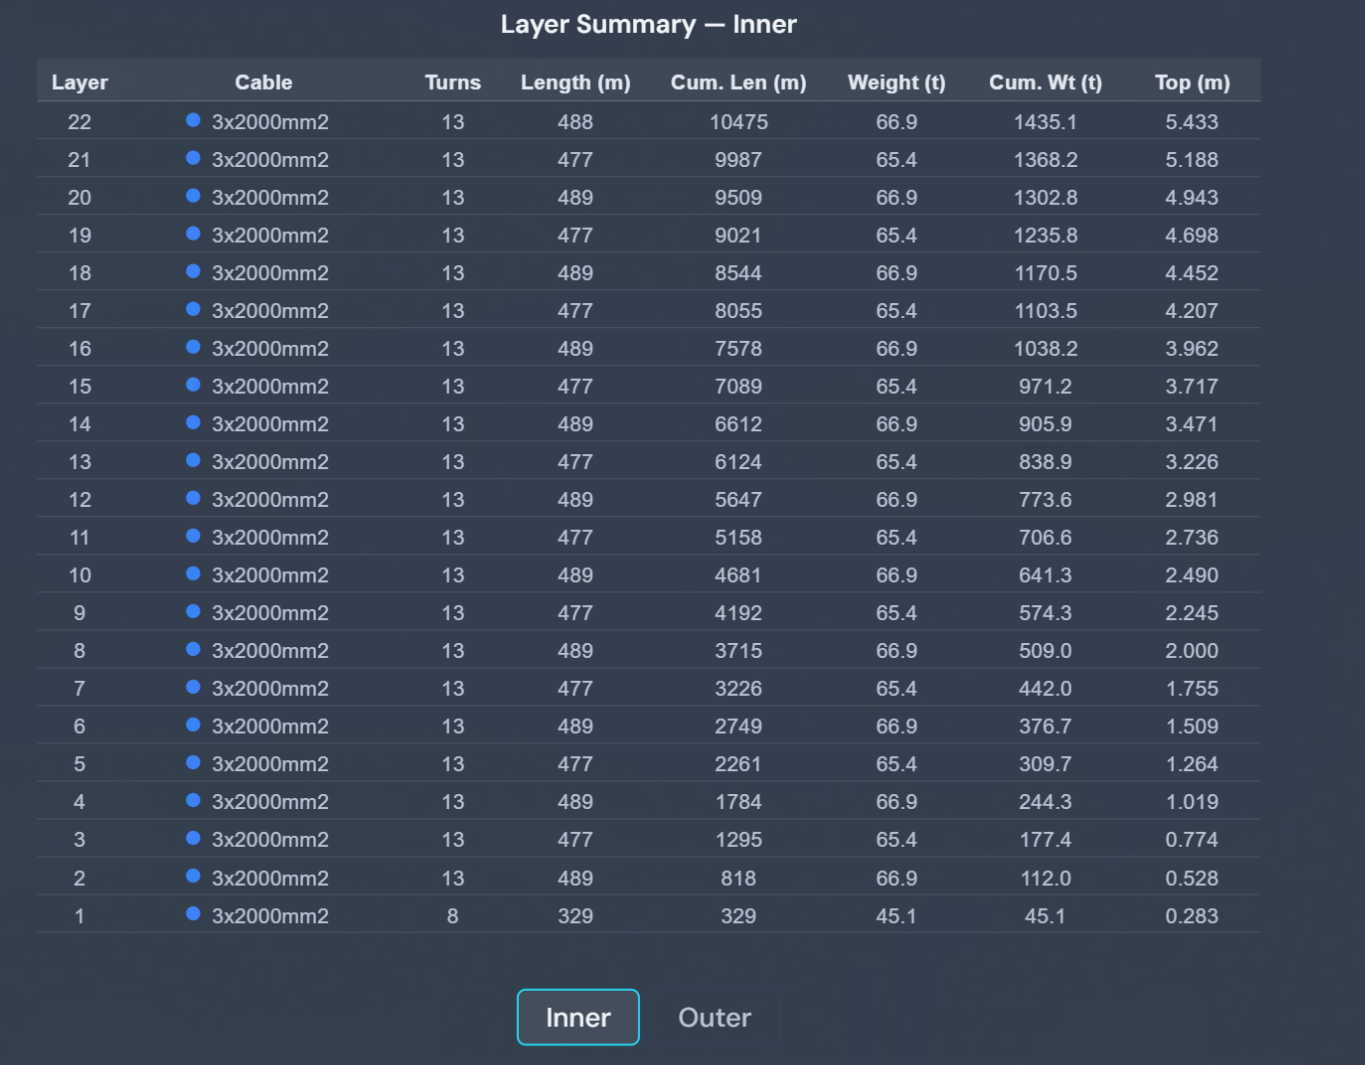Select the 8 turns cell in layer 1
The height and width of the screenshot is (1065, 1365).
453,916
